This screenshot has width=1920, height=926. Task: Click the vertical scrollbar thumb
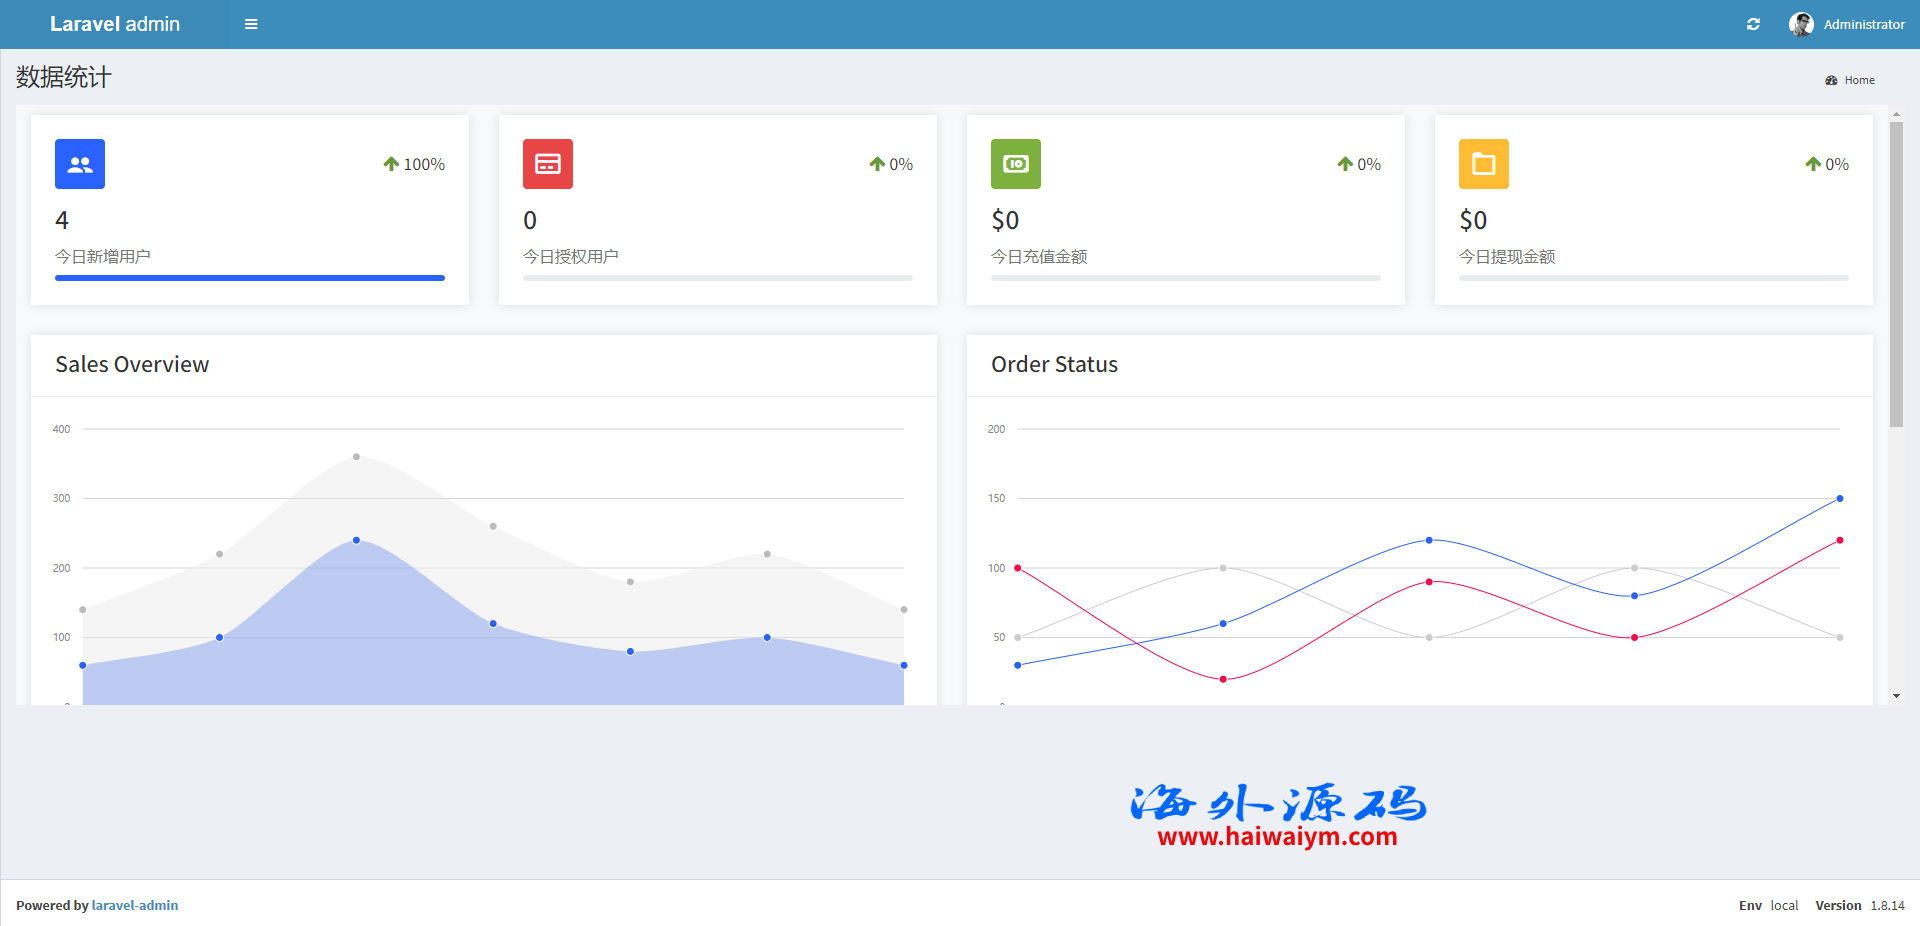[1896, 275]
